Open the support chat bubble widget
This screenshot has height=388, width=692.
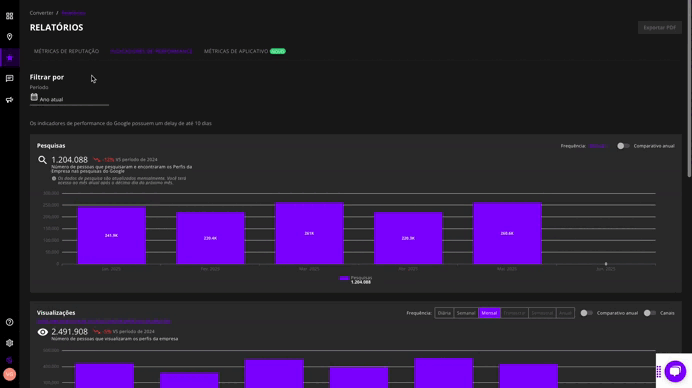675,371
